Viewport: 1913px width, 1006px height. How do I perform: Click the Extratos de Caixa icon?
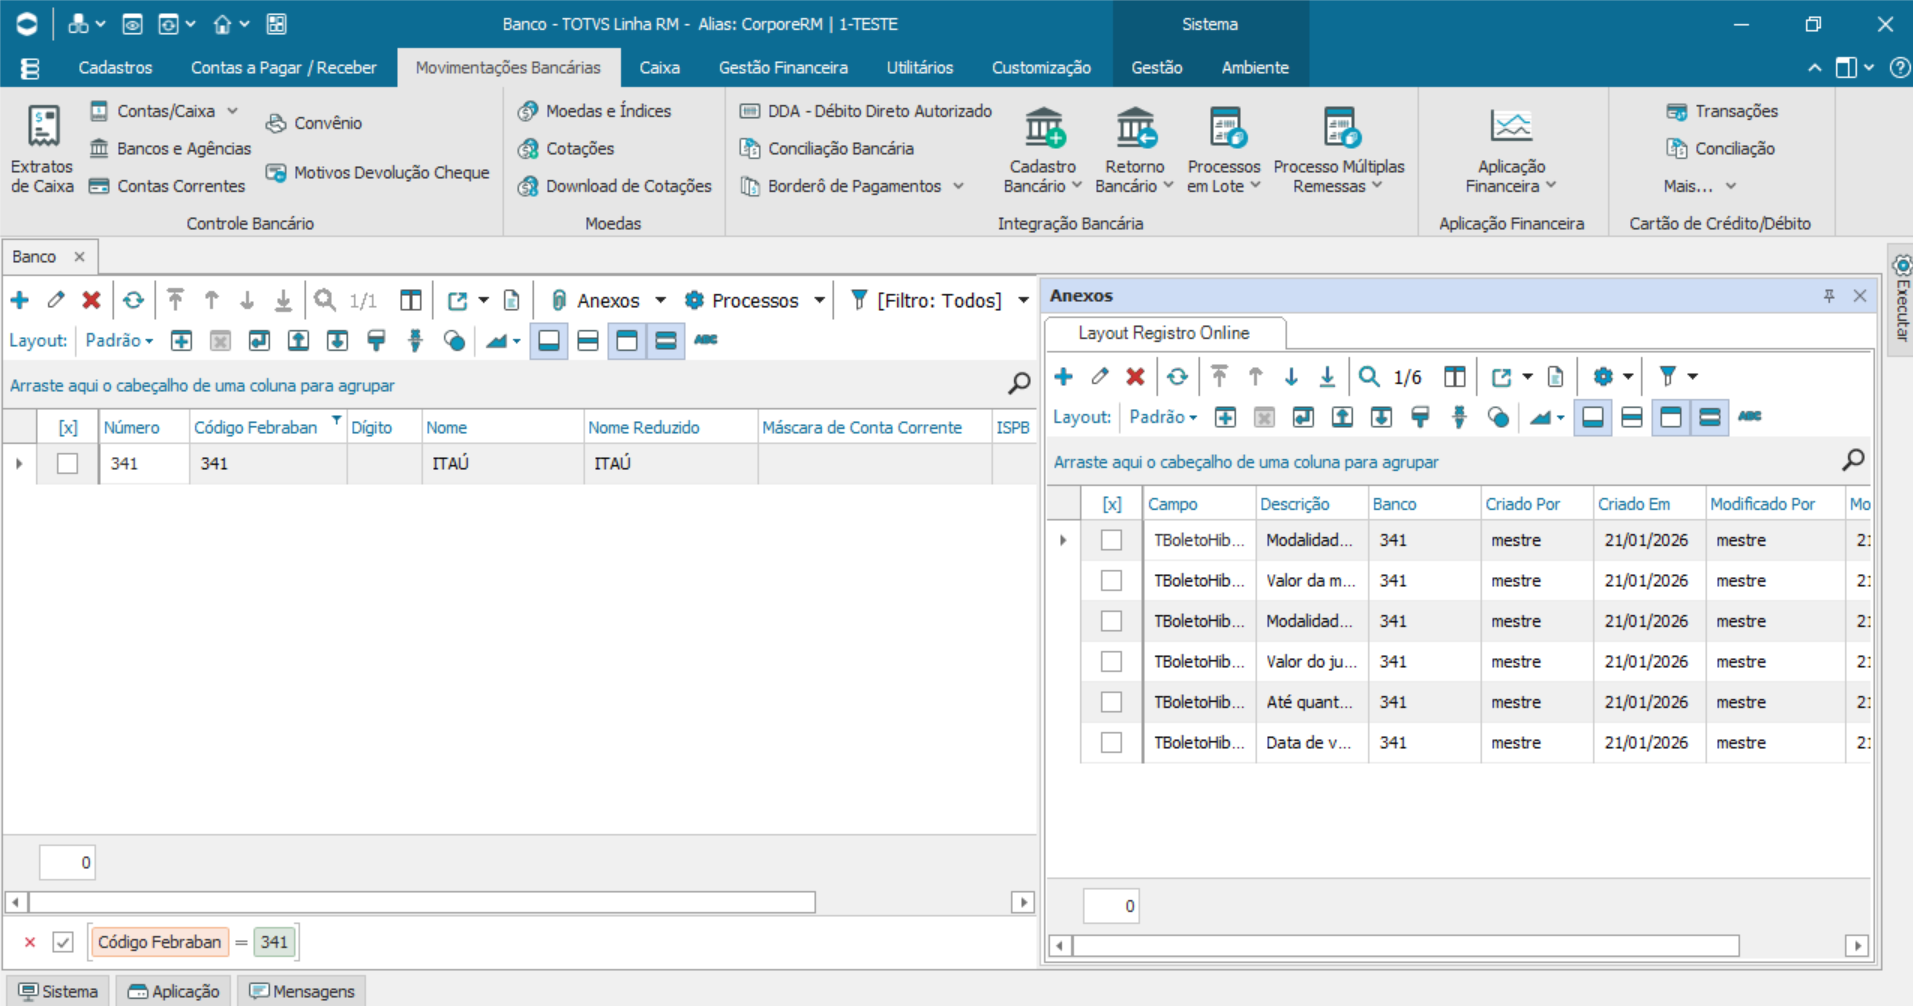tap(43, 129)
